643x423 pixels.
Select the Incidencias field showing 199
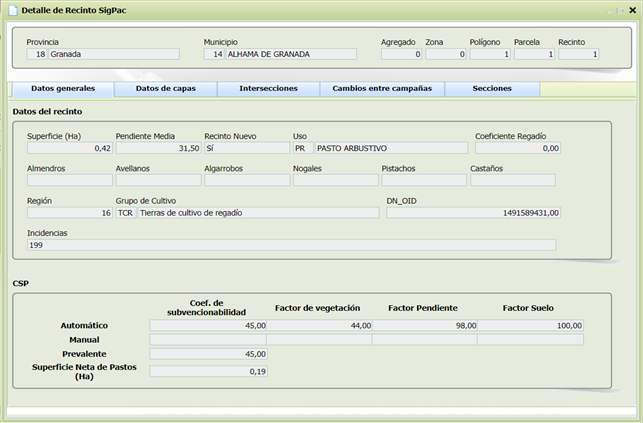[x=290, y=245]
